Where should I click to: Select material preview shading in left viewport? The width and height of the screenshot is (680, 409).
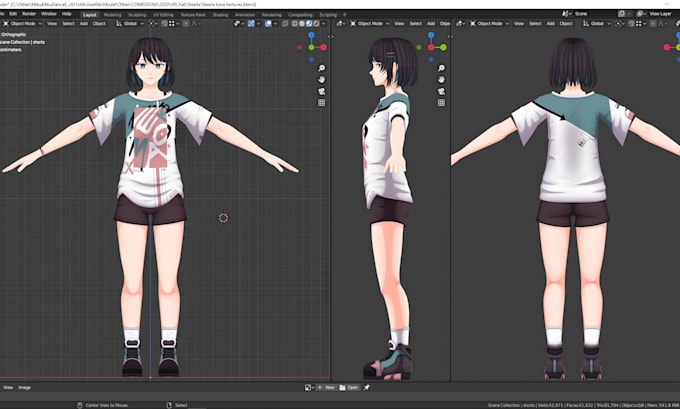(x=309, y=23)
